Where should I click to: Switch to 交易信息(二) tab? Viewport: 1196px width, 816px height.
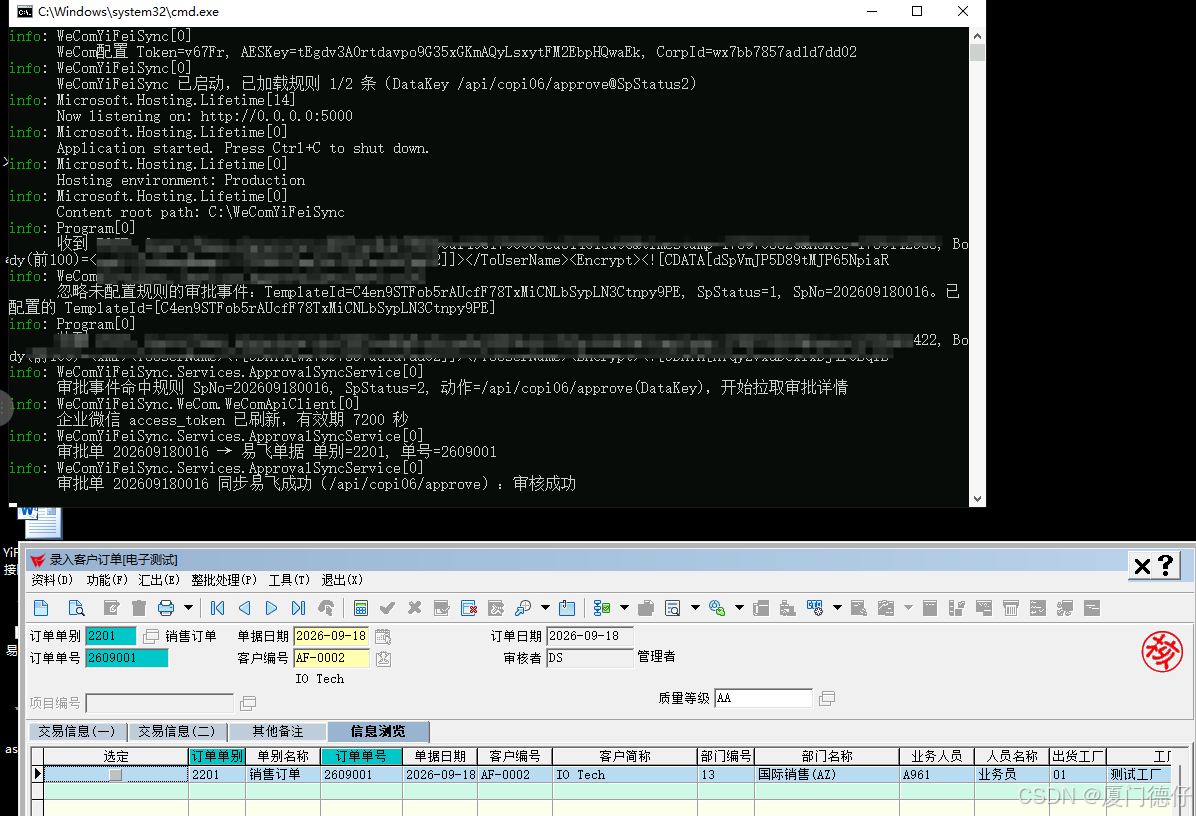pyautogui.click(x=176, y=731)
